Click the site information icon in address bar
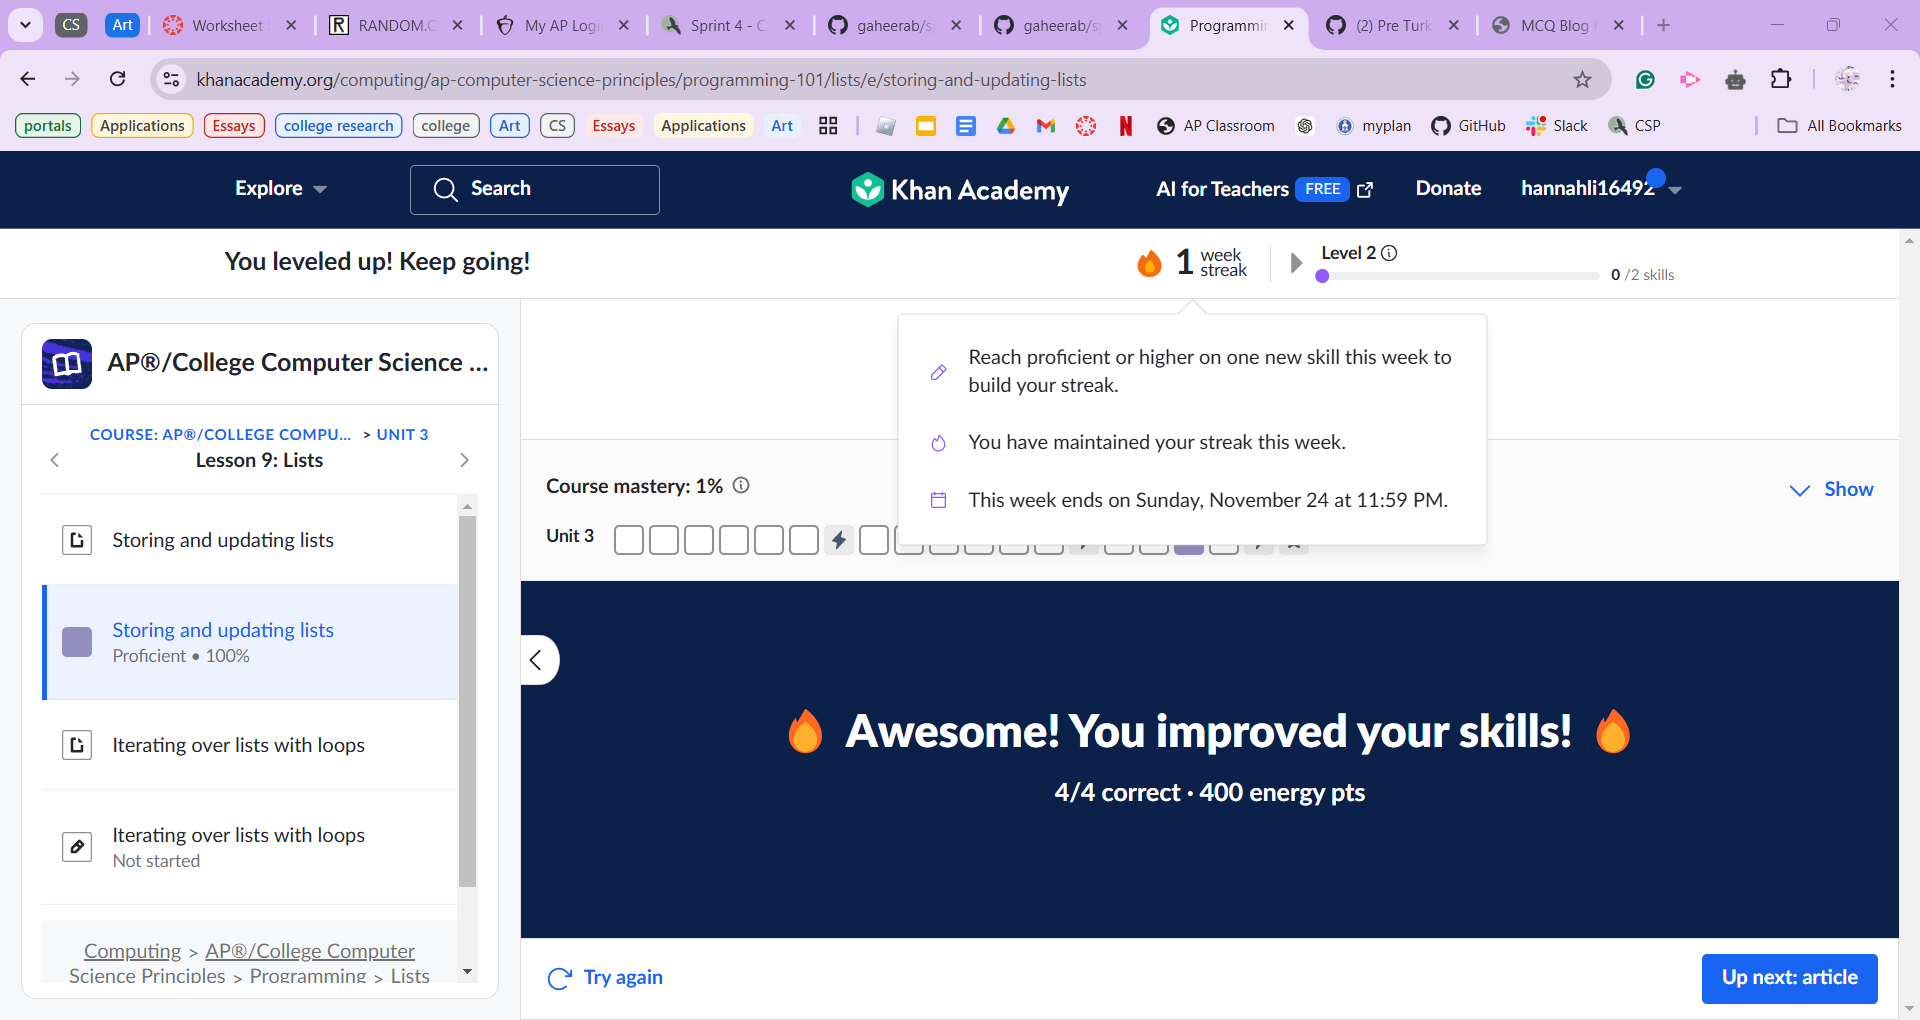 coord(171,79)
